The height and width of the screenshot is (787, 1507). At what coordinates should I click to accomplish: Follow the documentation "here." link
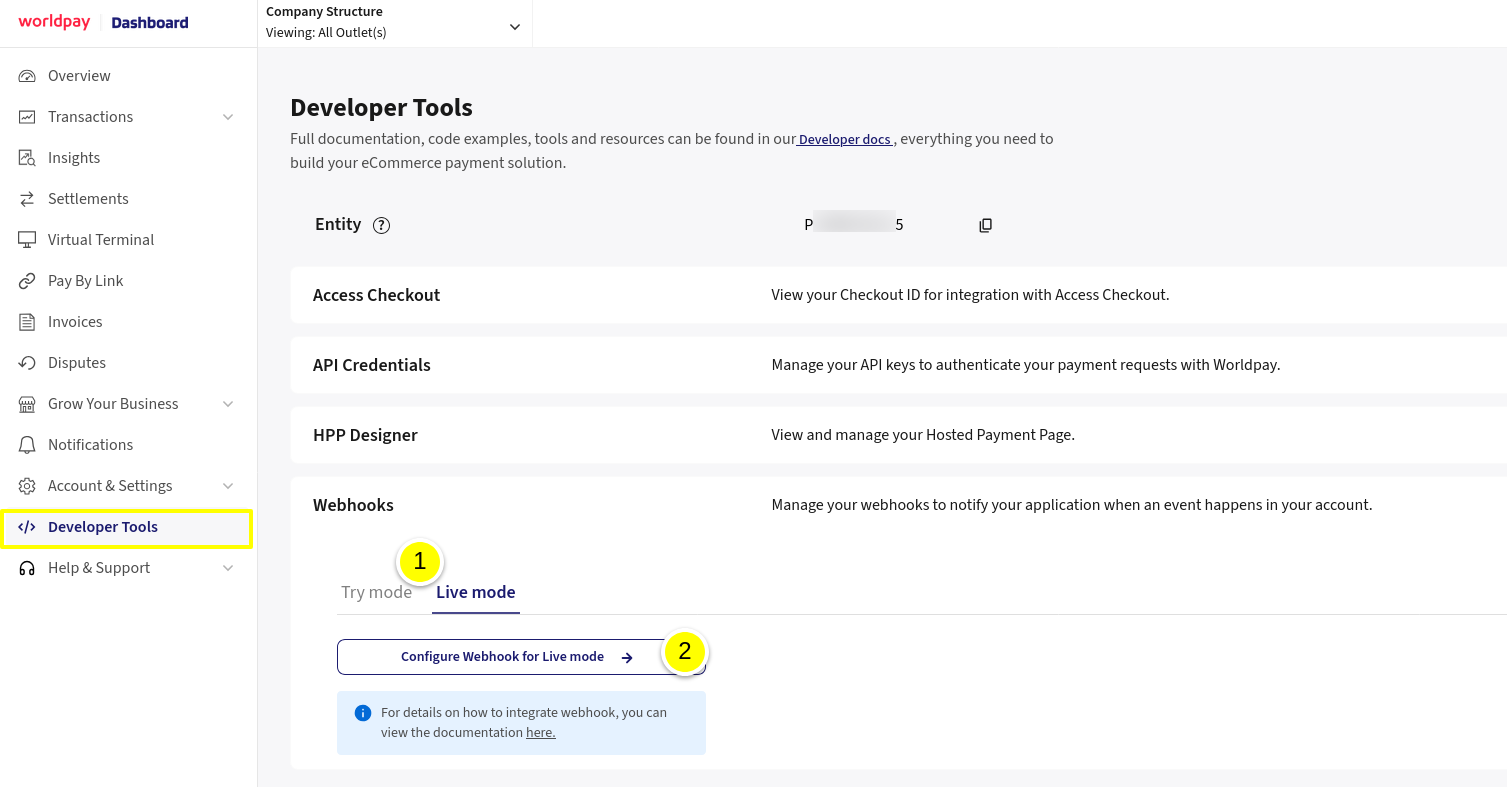[540, 733]
